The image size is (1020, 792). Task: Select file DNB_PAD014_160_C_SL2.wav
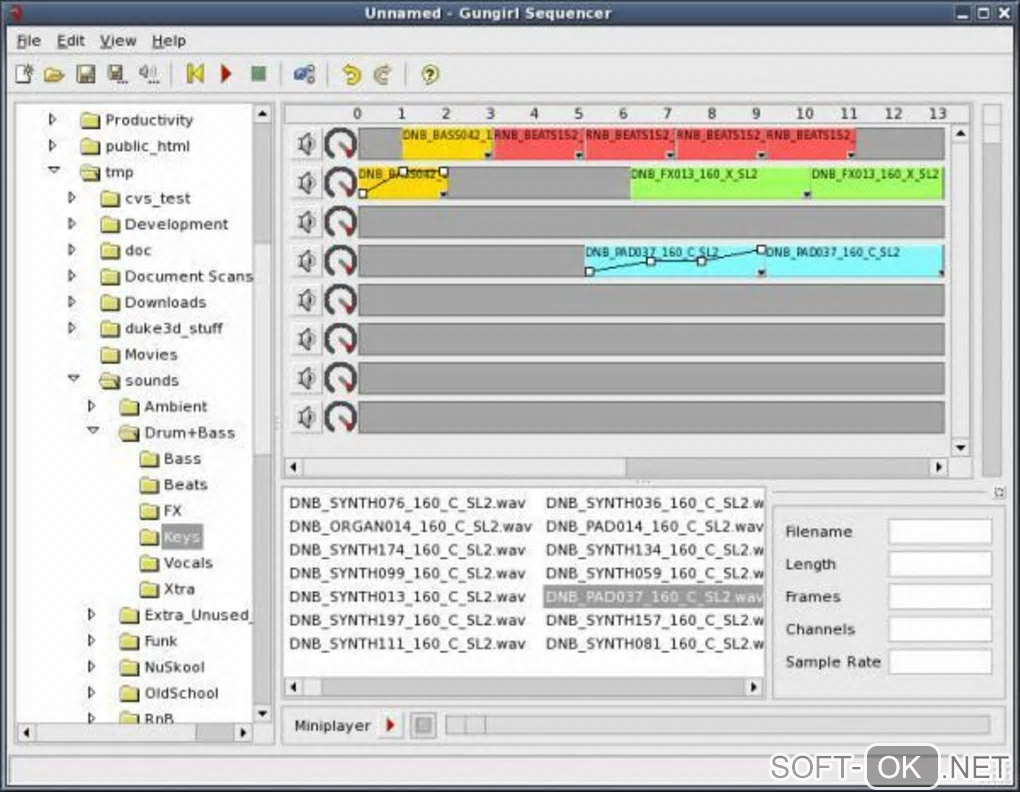pos(654,527)
